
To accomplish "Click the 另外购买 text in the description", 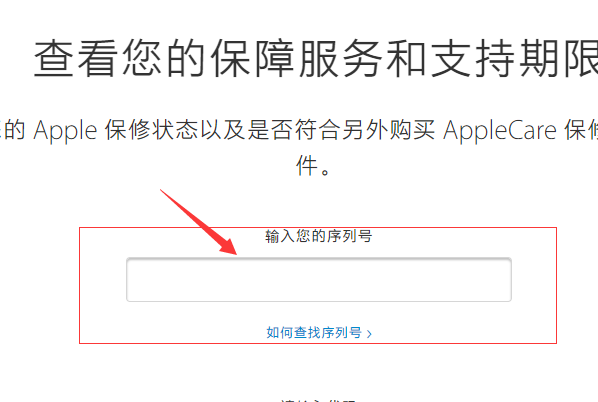I will tap(389, 130).
